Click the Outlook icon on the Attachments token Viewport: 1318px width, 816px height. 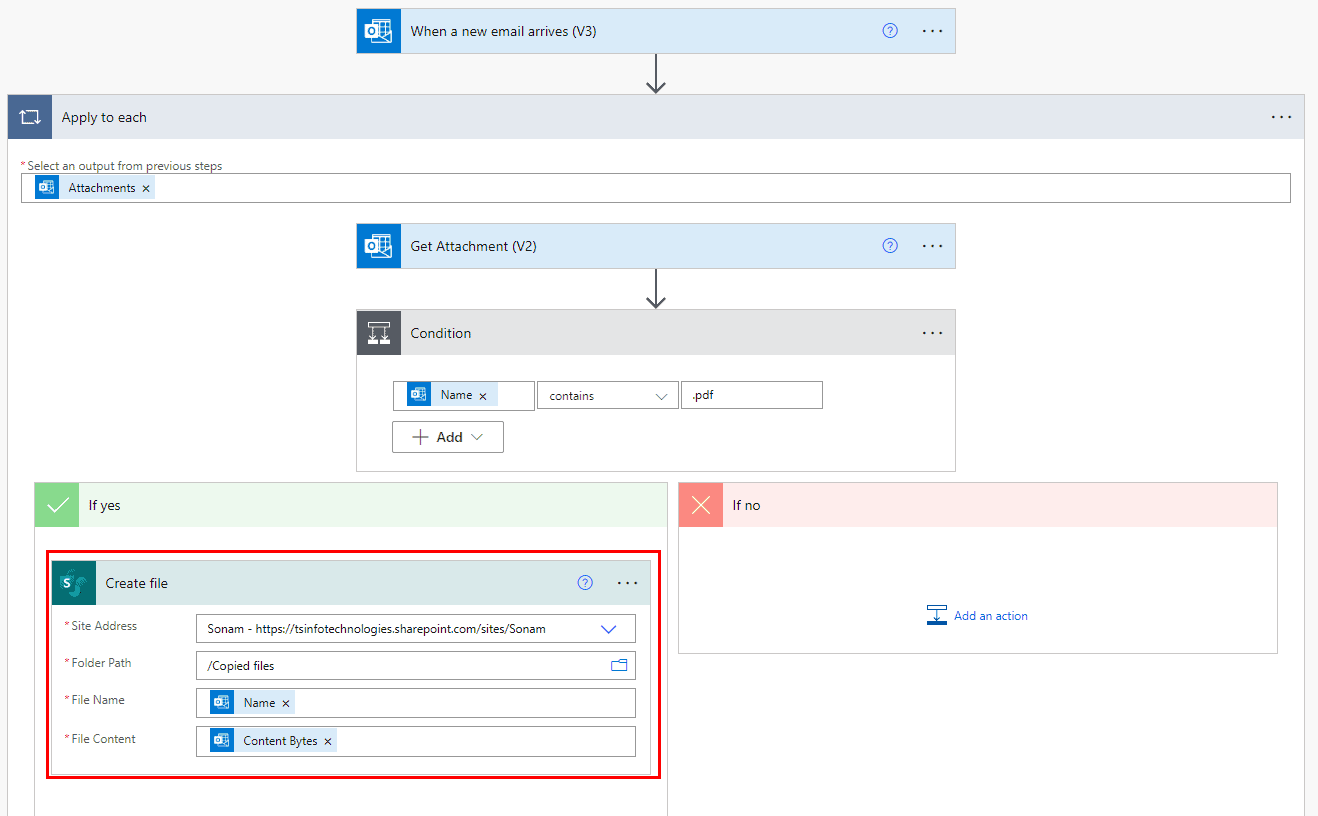[x=46, y=187]
